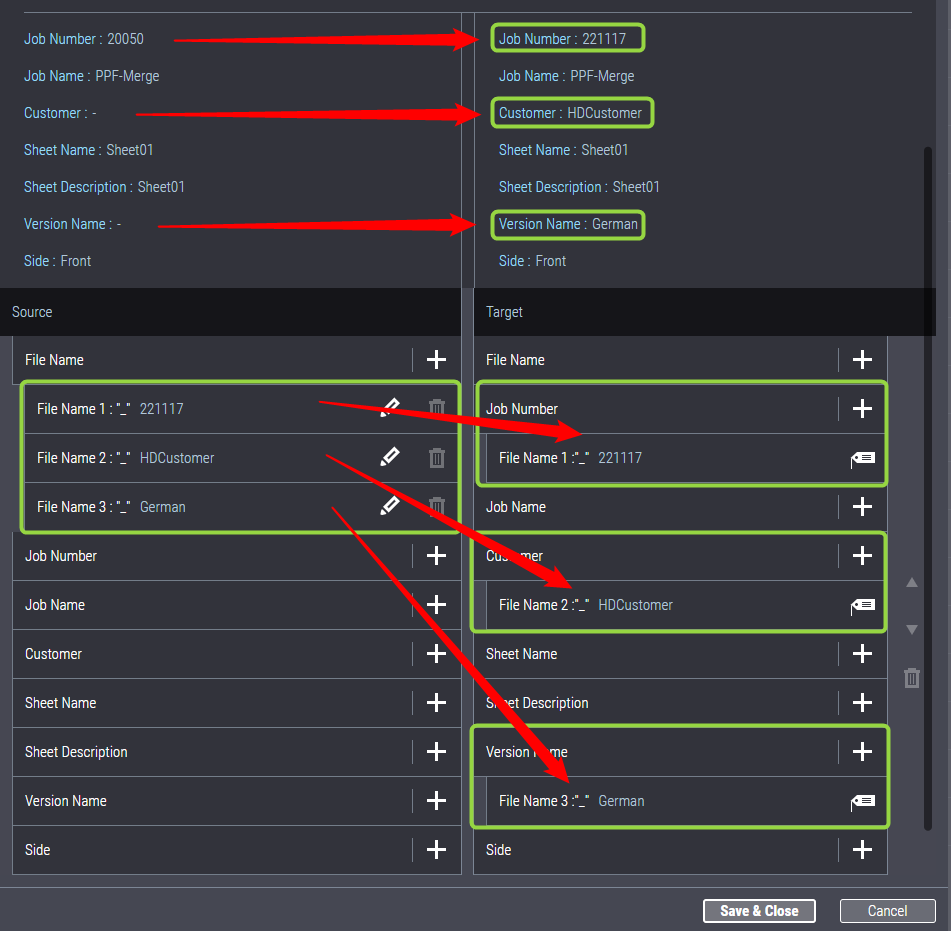Move selected target item down

point(911,629)
